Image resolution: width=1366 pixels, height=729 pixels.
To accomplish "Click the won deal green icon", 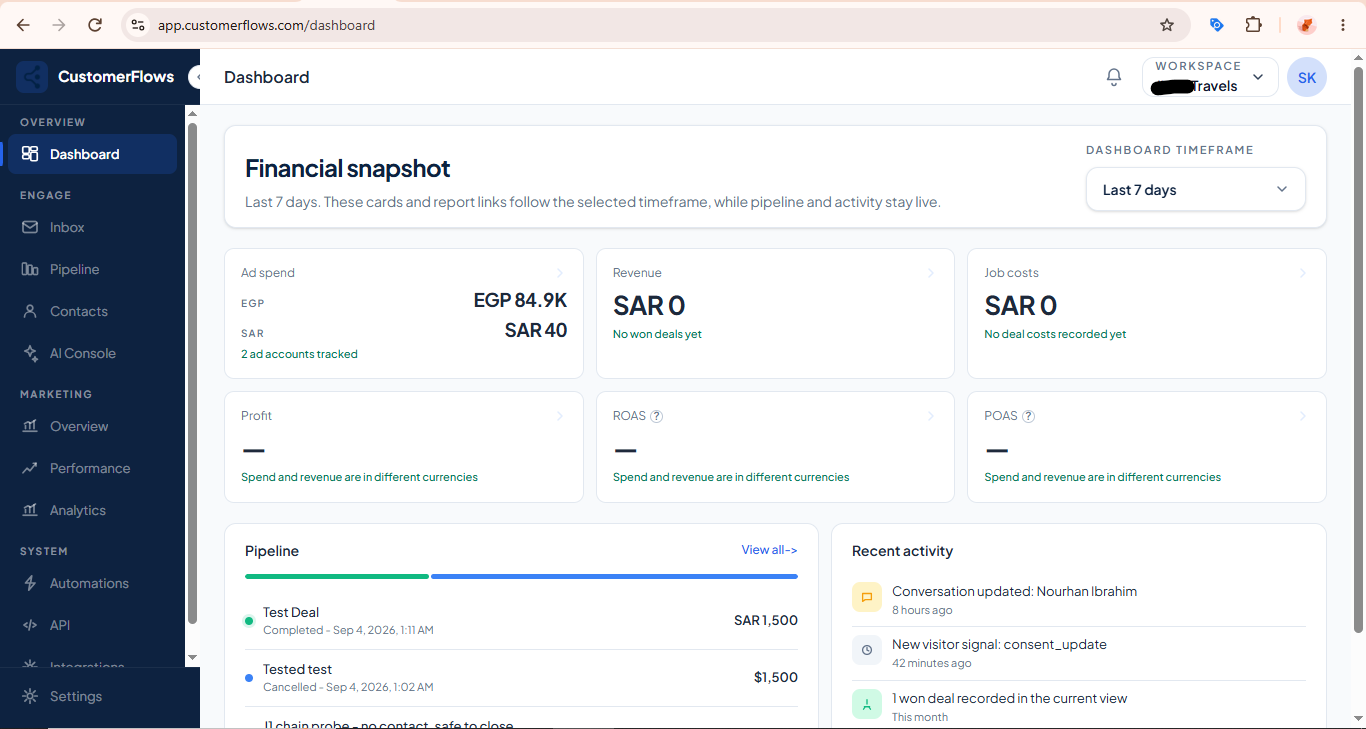I will tap(867, 704).
